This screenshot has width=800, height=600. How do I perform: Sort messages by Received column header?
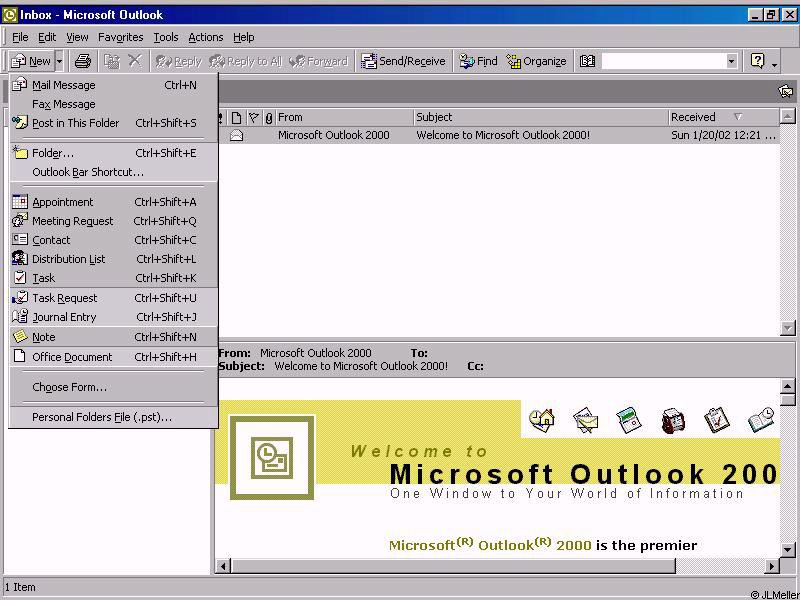pyautogui.click(x=723, y=117)
